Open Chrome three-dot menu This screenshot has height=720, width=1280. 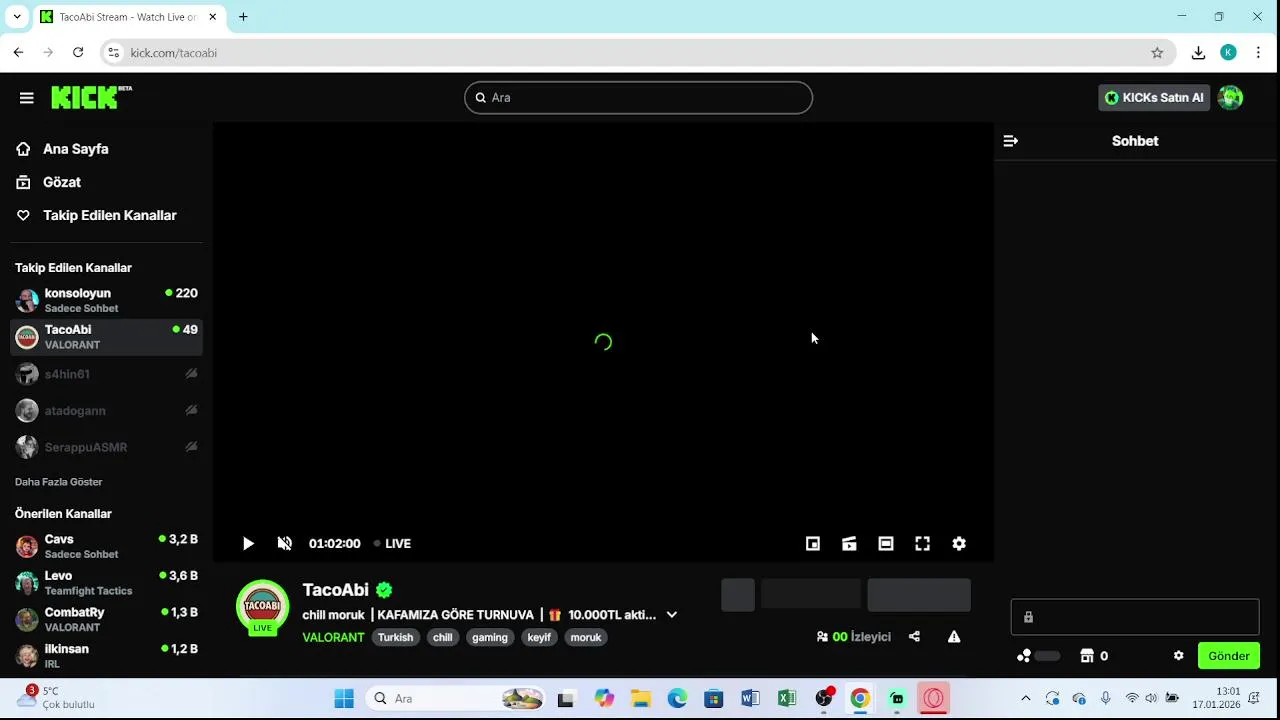pyautogui.click(x=1258, y=53)
